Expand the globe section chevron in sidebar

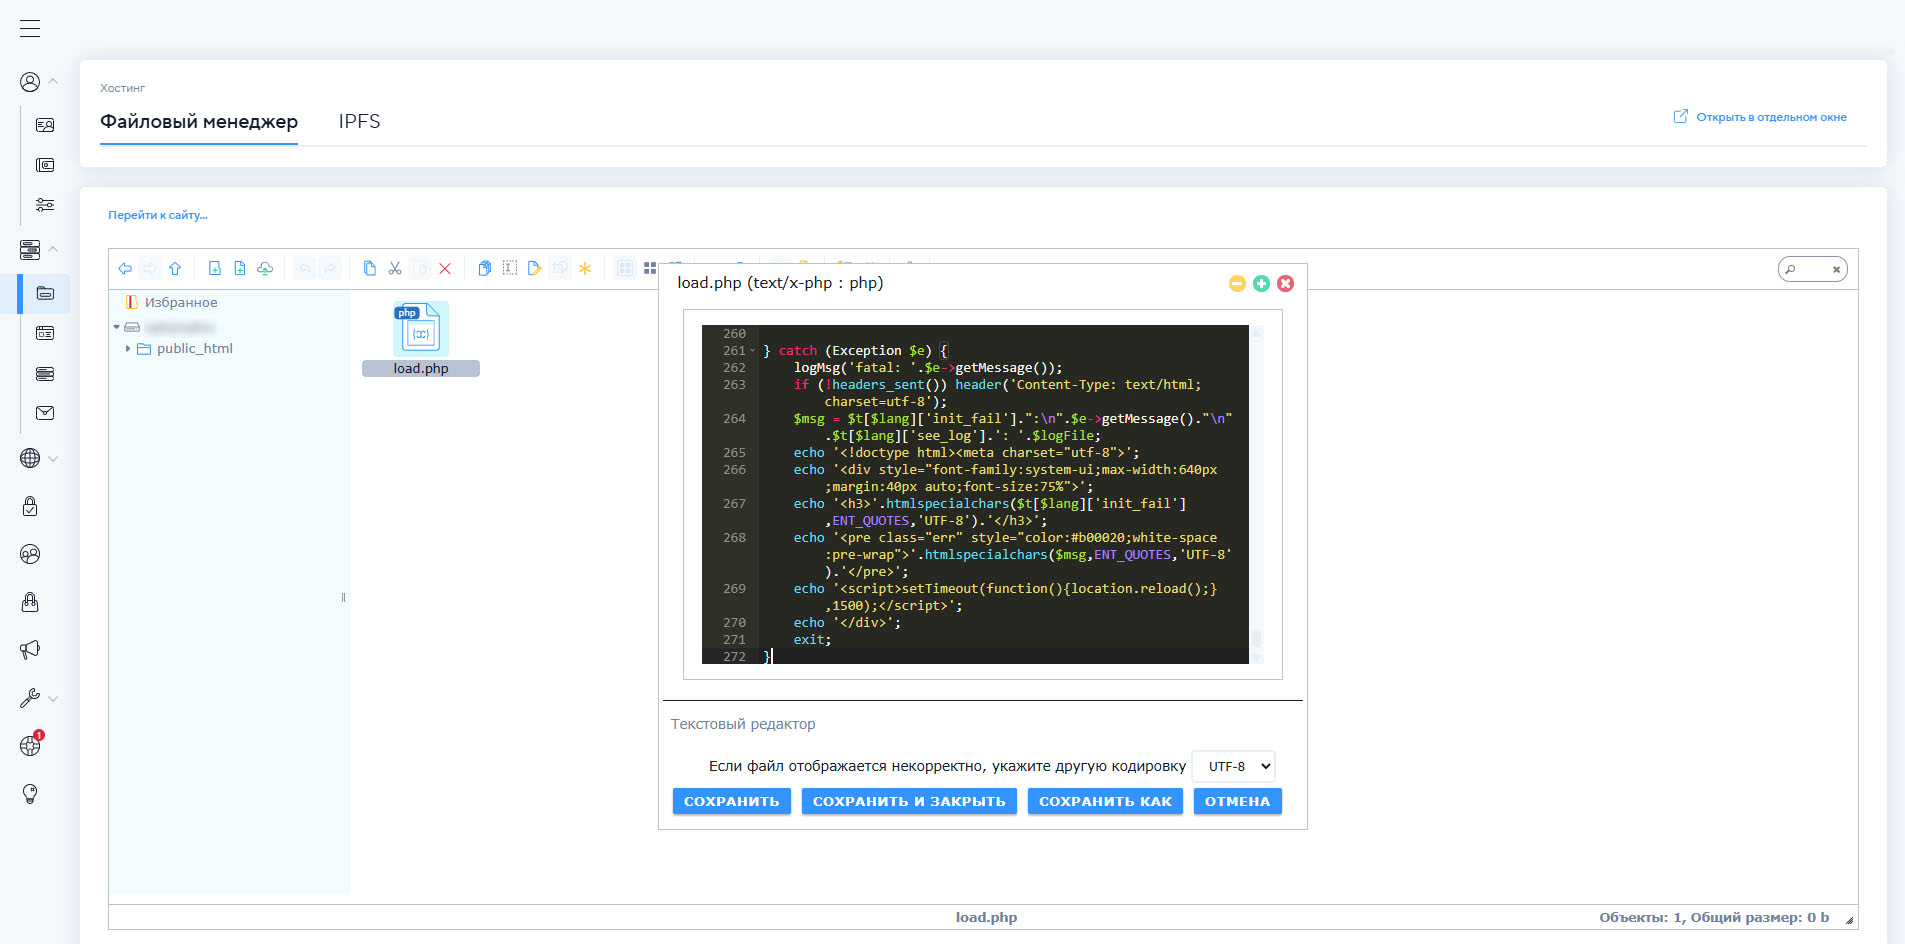(x=53, y=459)
